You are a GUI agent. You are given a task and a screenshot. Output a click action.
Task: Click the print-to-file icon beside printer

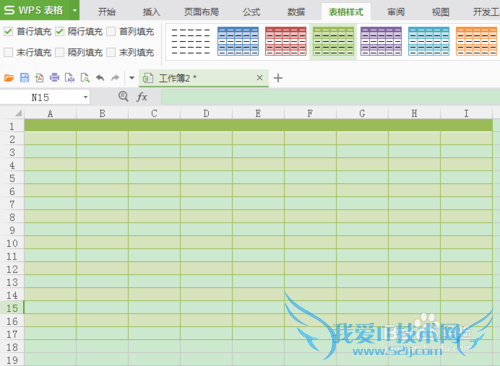[x=70, y=78]
